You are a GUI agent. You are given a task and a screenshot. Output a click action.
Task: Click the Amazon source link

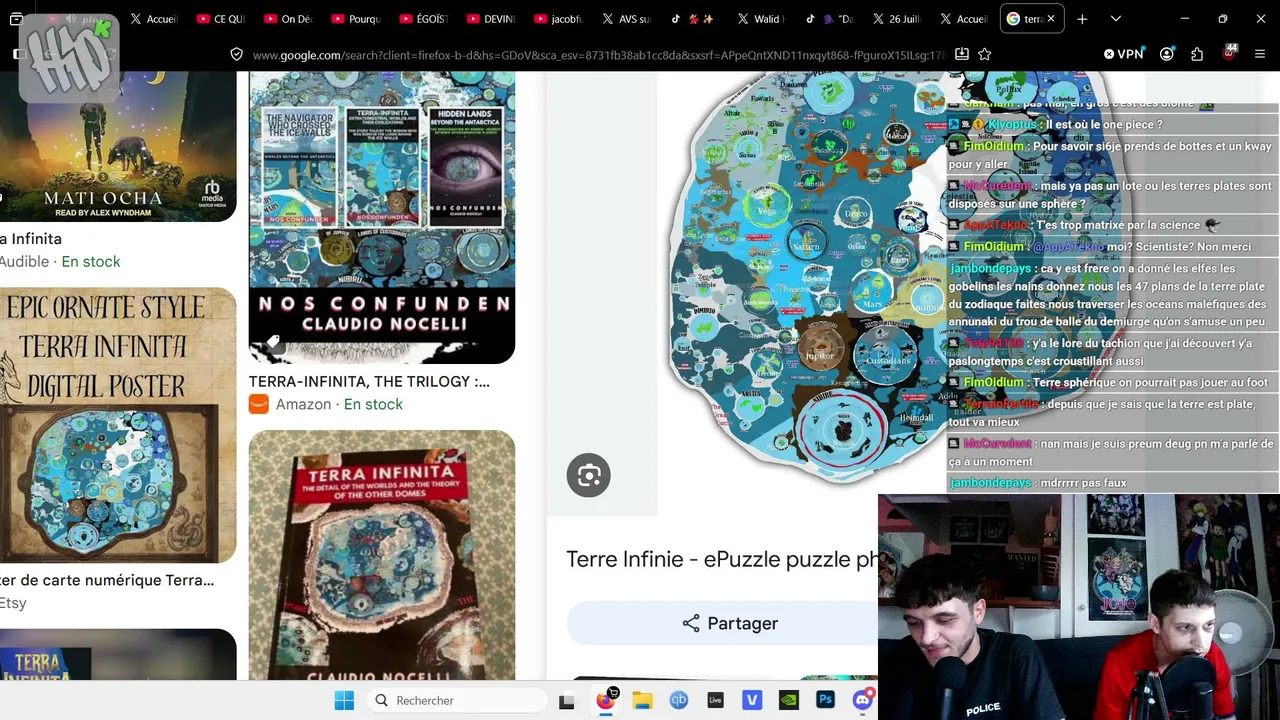click(303, 404)
